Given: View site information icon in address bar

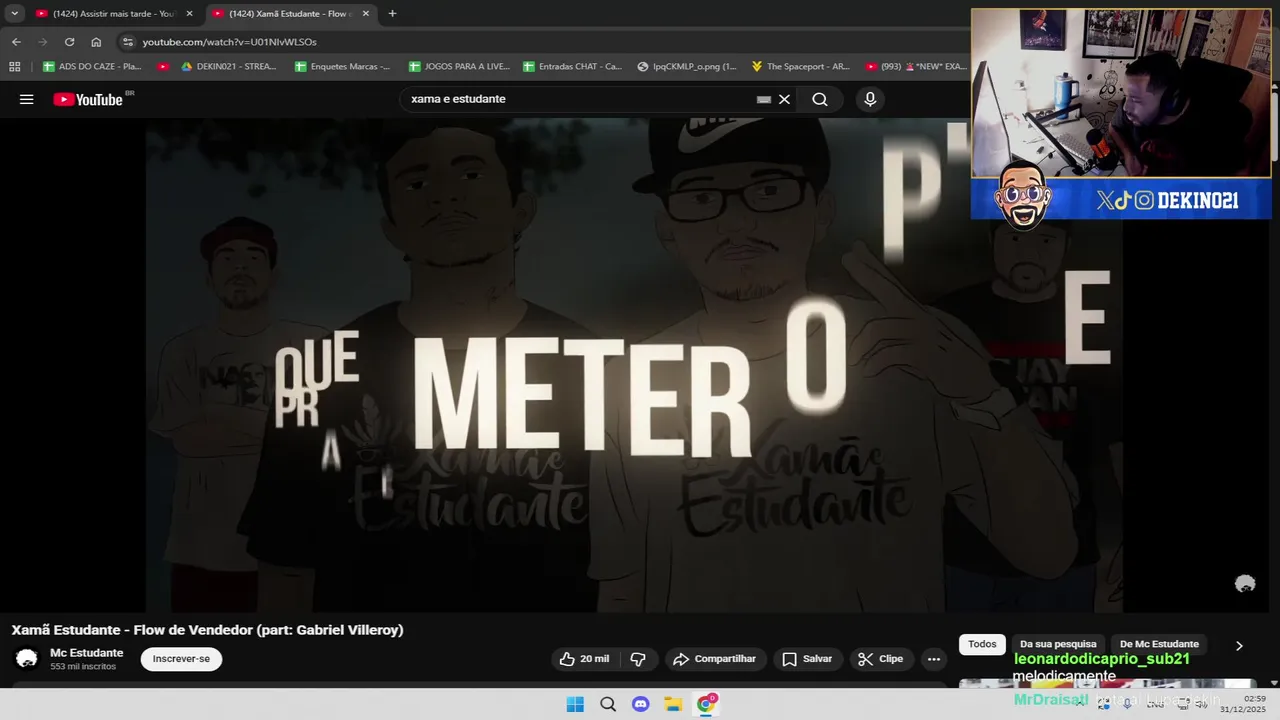Looking at the screenshot, I should point(126,42).
